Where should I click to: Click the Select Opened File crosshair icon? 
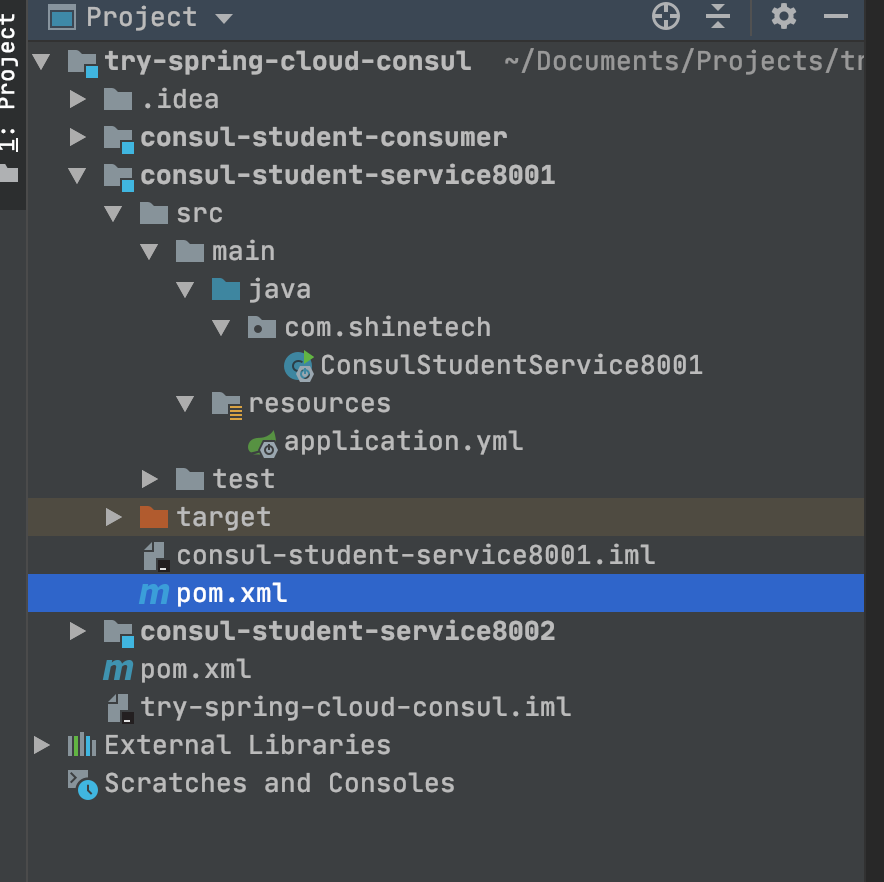point(664,17)
